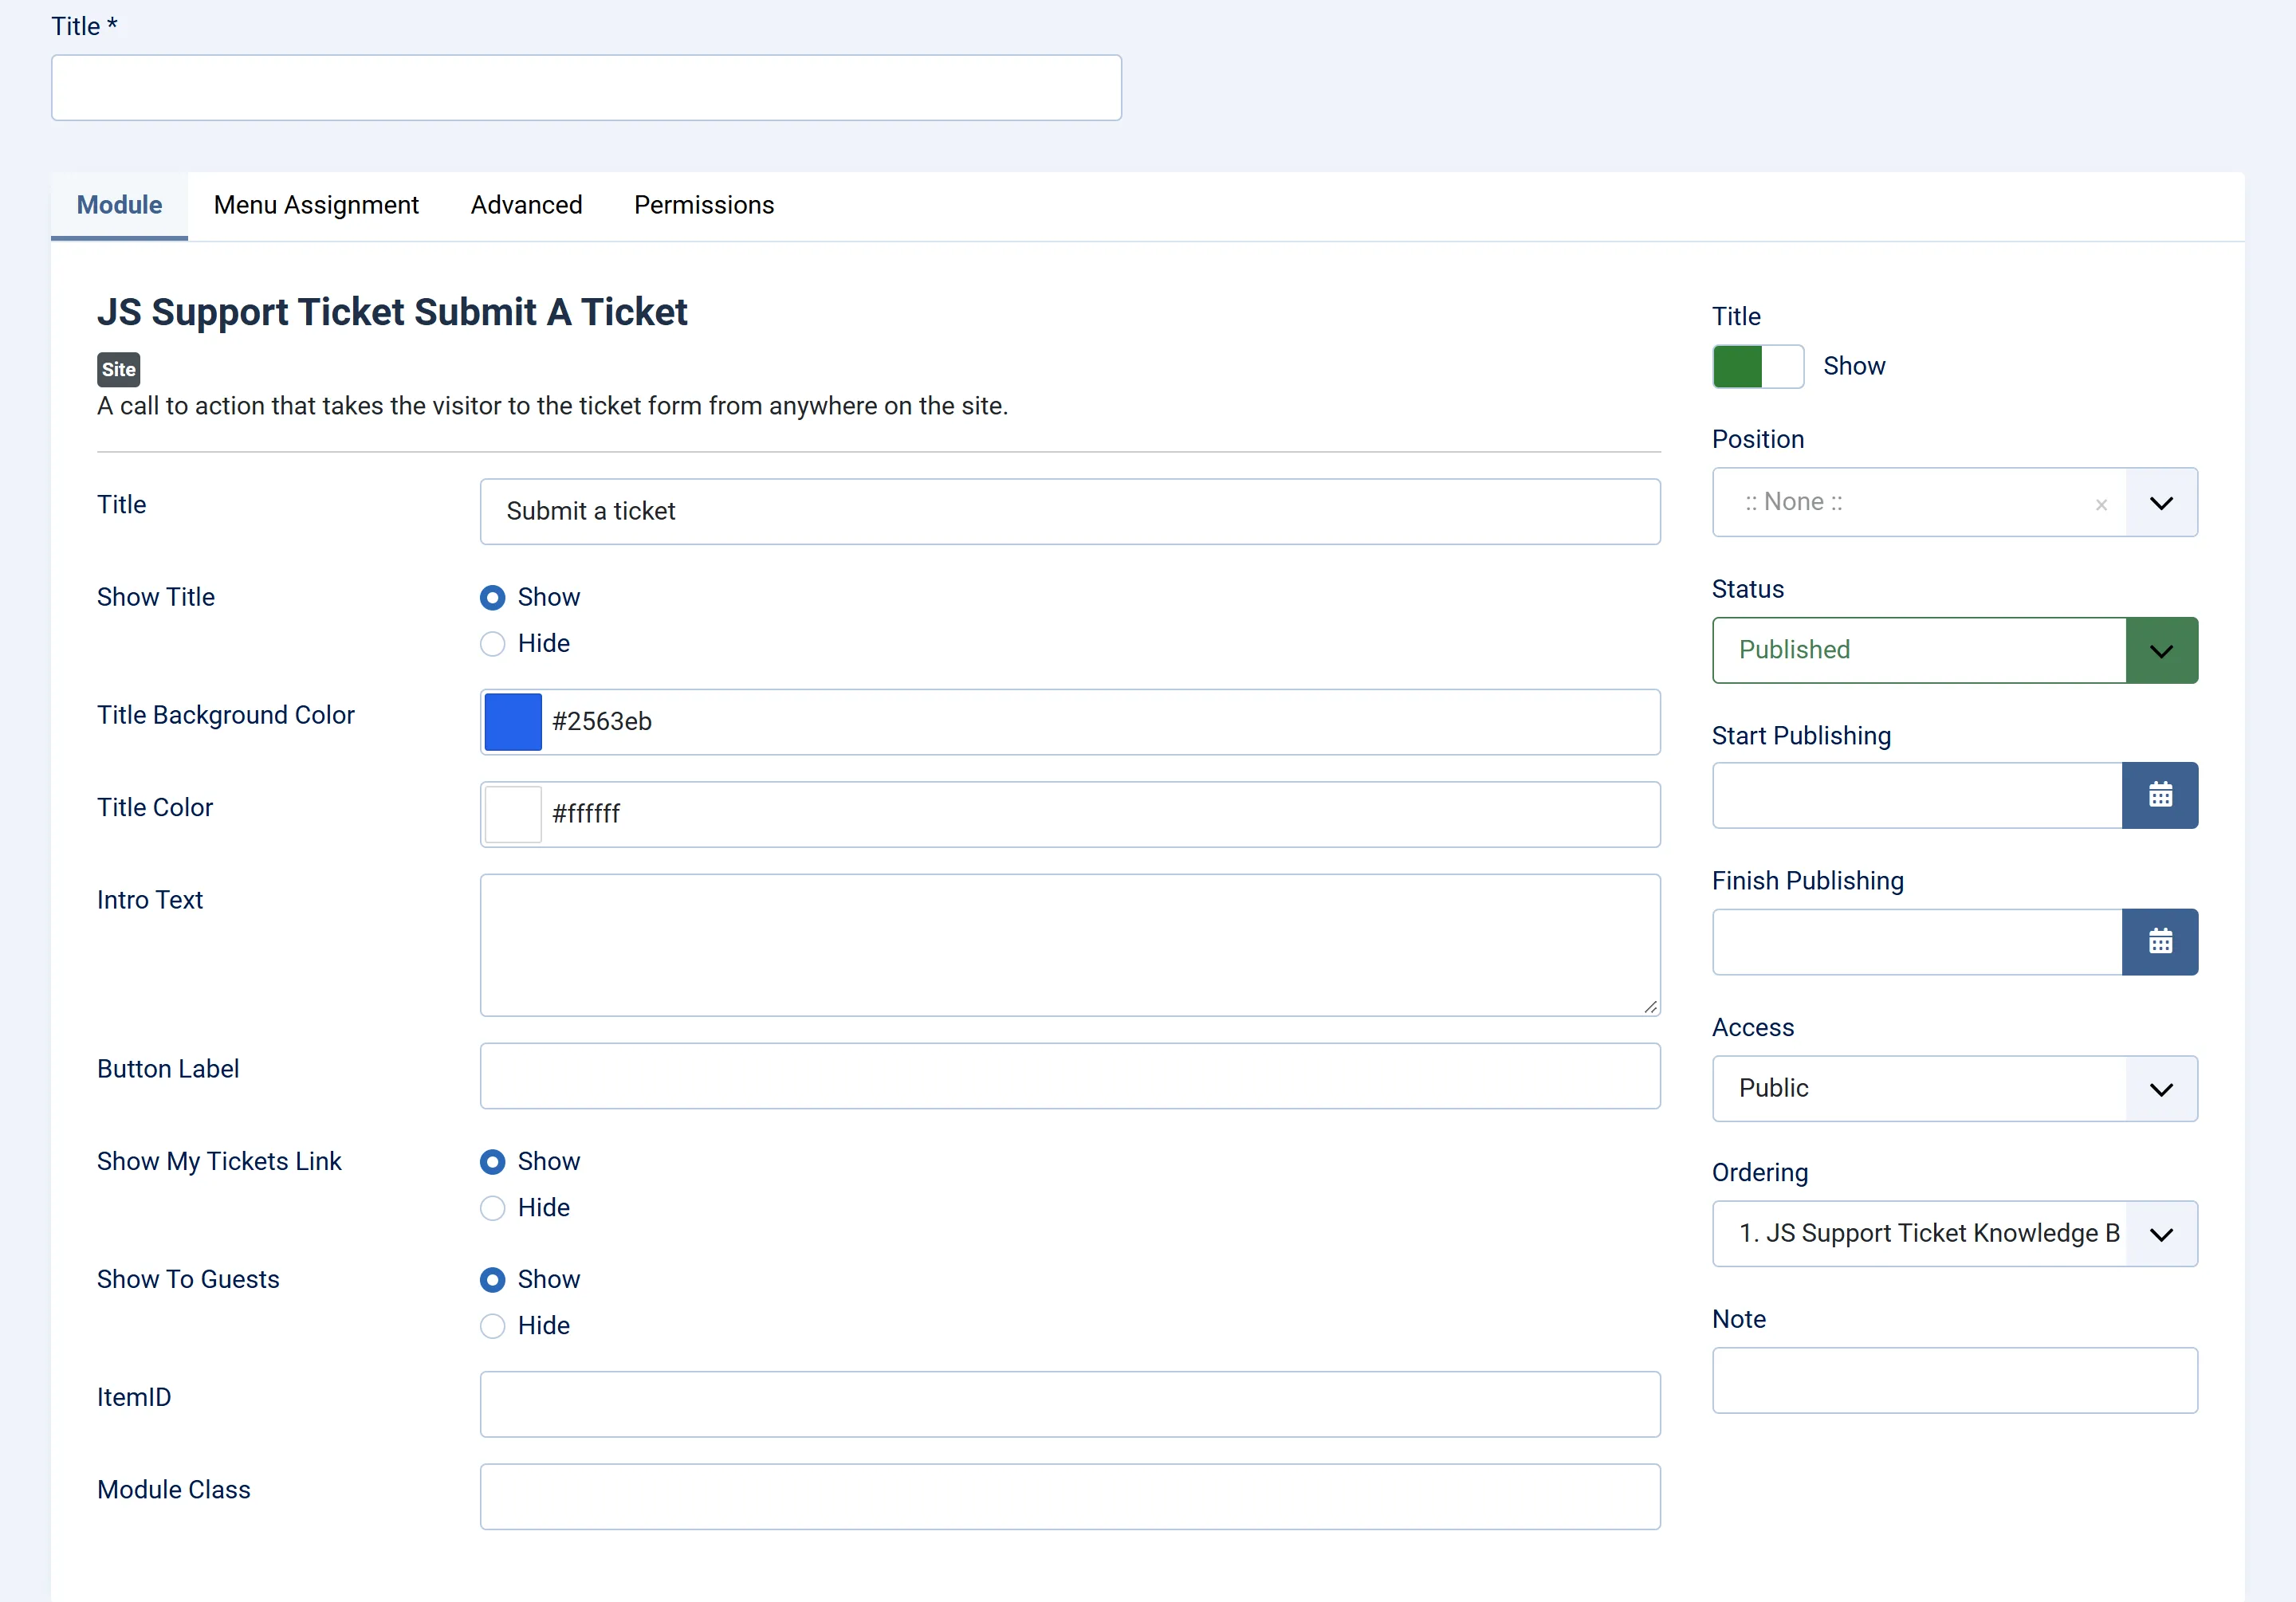Viewport: 2296px width, 1602px height.
Task: Switch to the Menu Assignment tab
Action: (316, 205)
